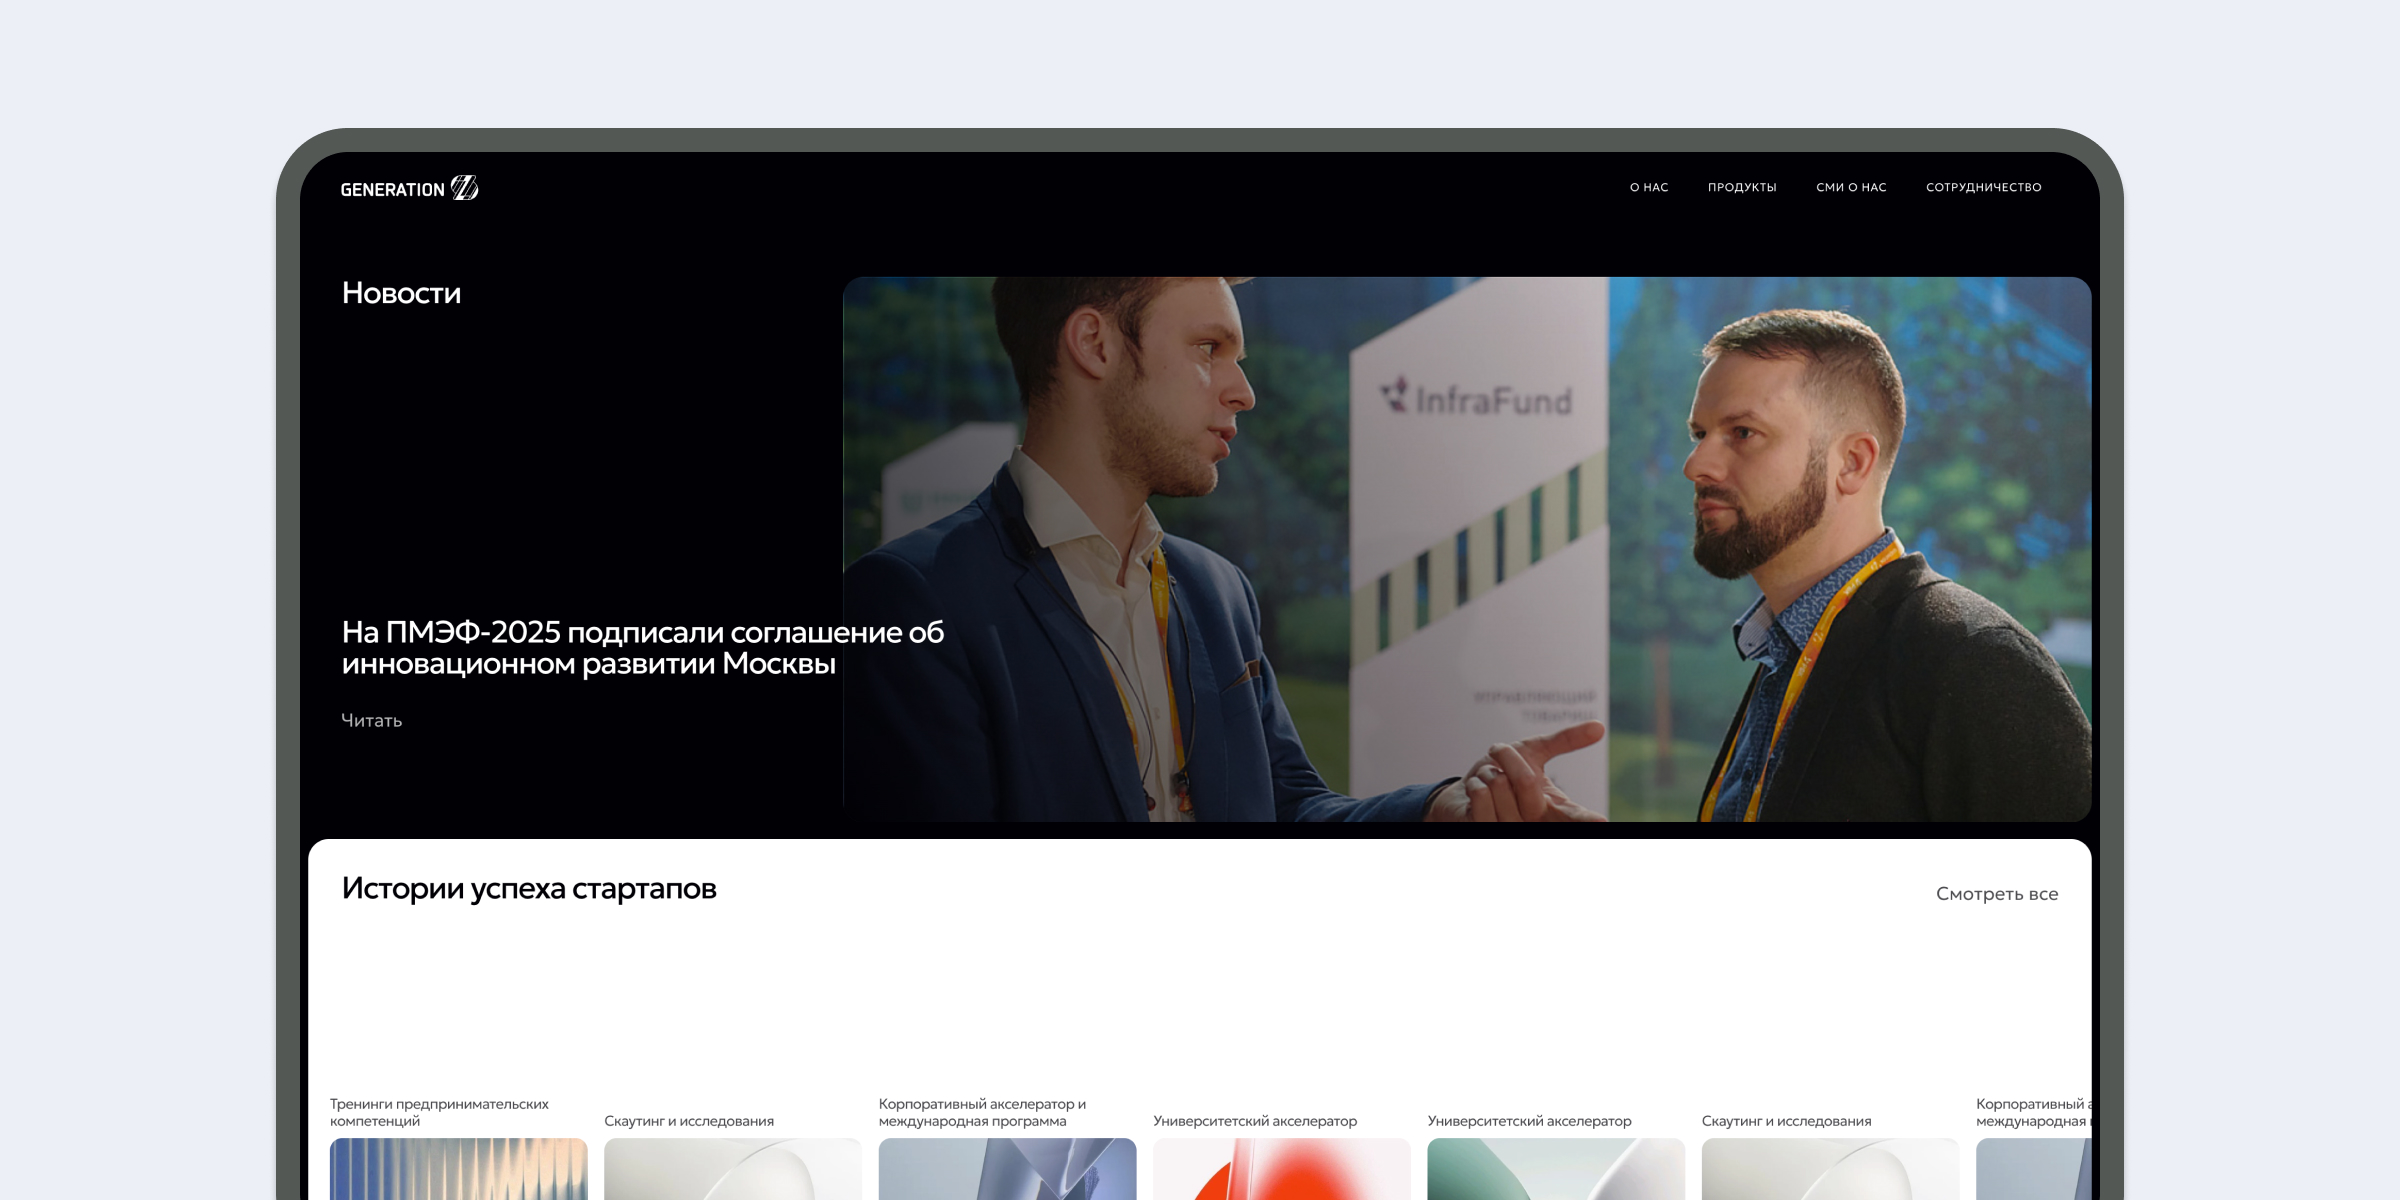Open the СОТРУДНИЧЕСТВО menu item
The image size is (2400, 1200).
(1983, 188)
